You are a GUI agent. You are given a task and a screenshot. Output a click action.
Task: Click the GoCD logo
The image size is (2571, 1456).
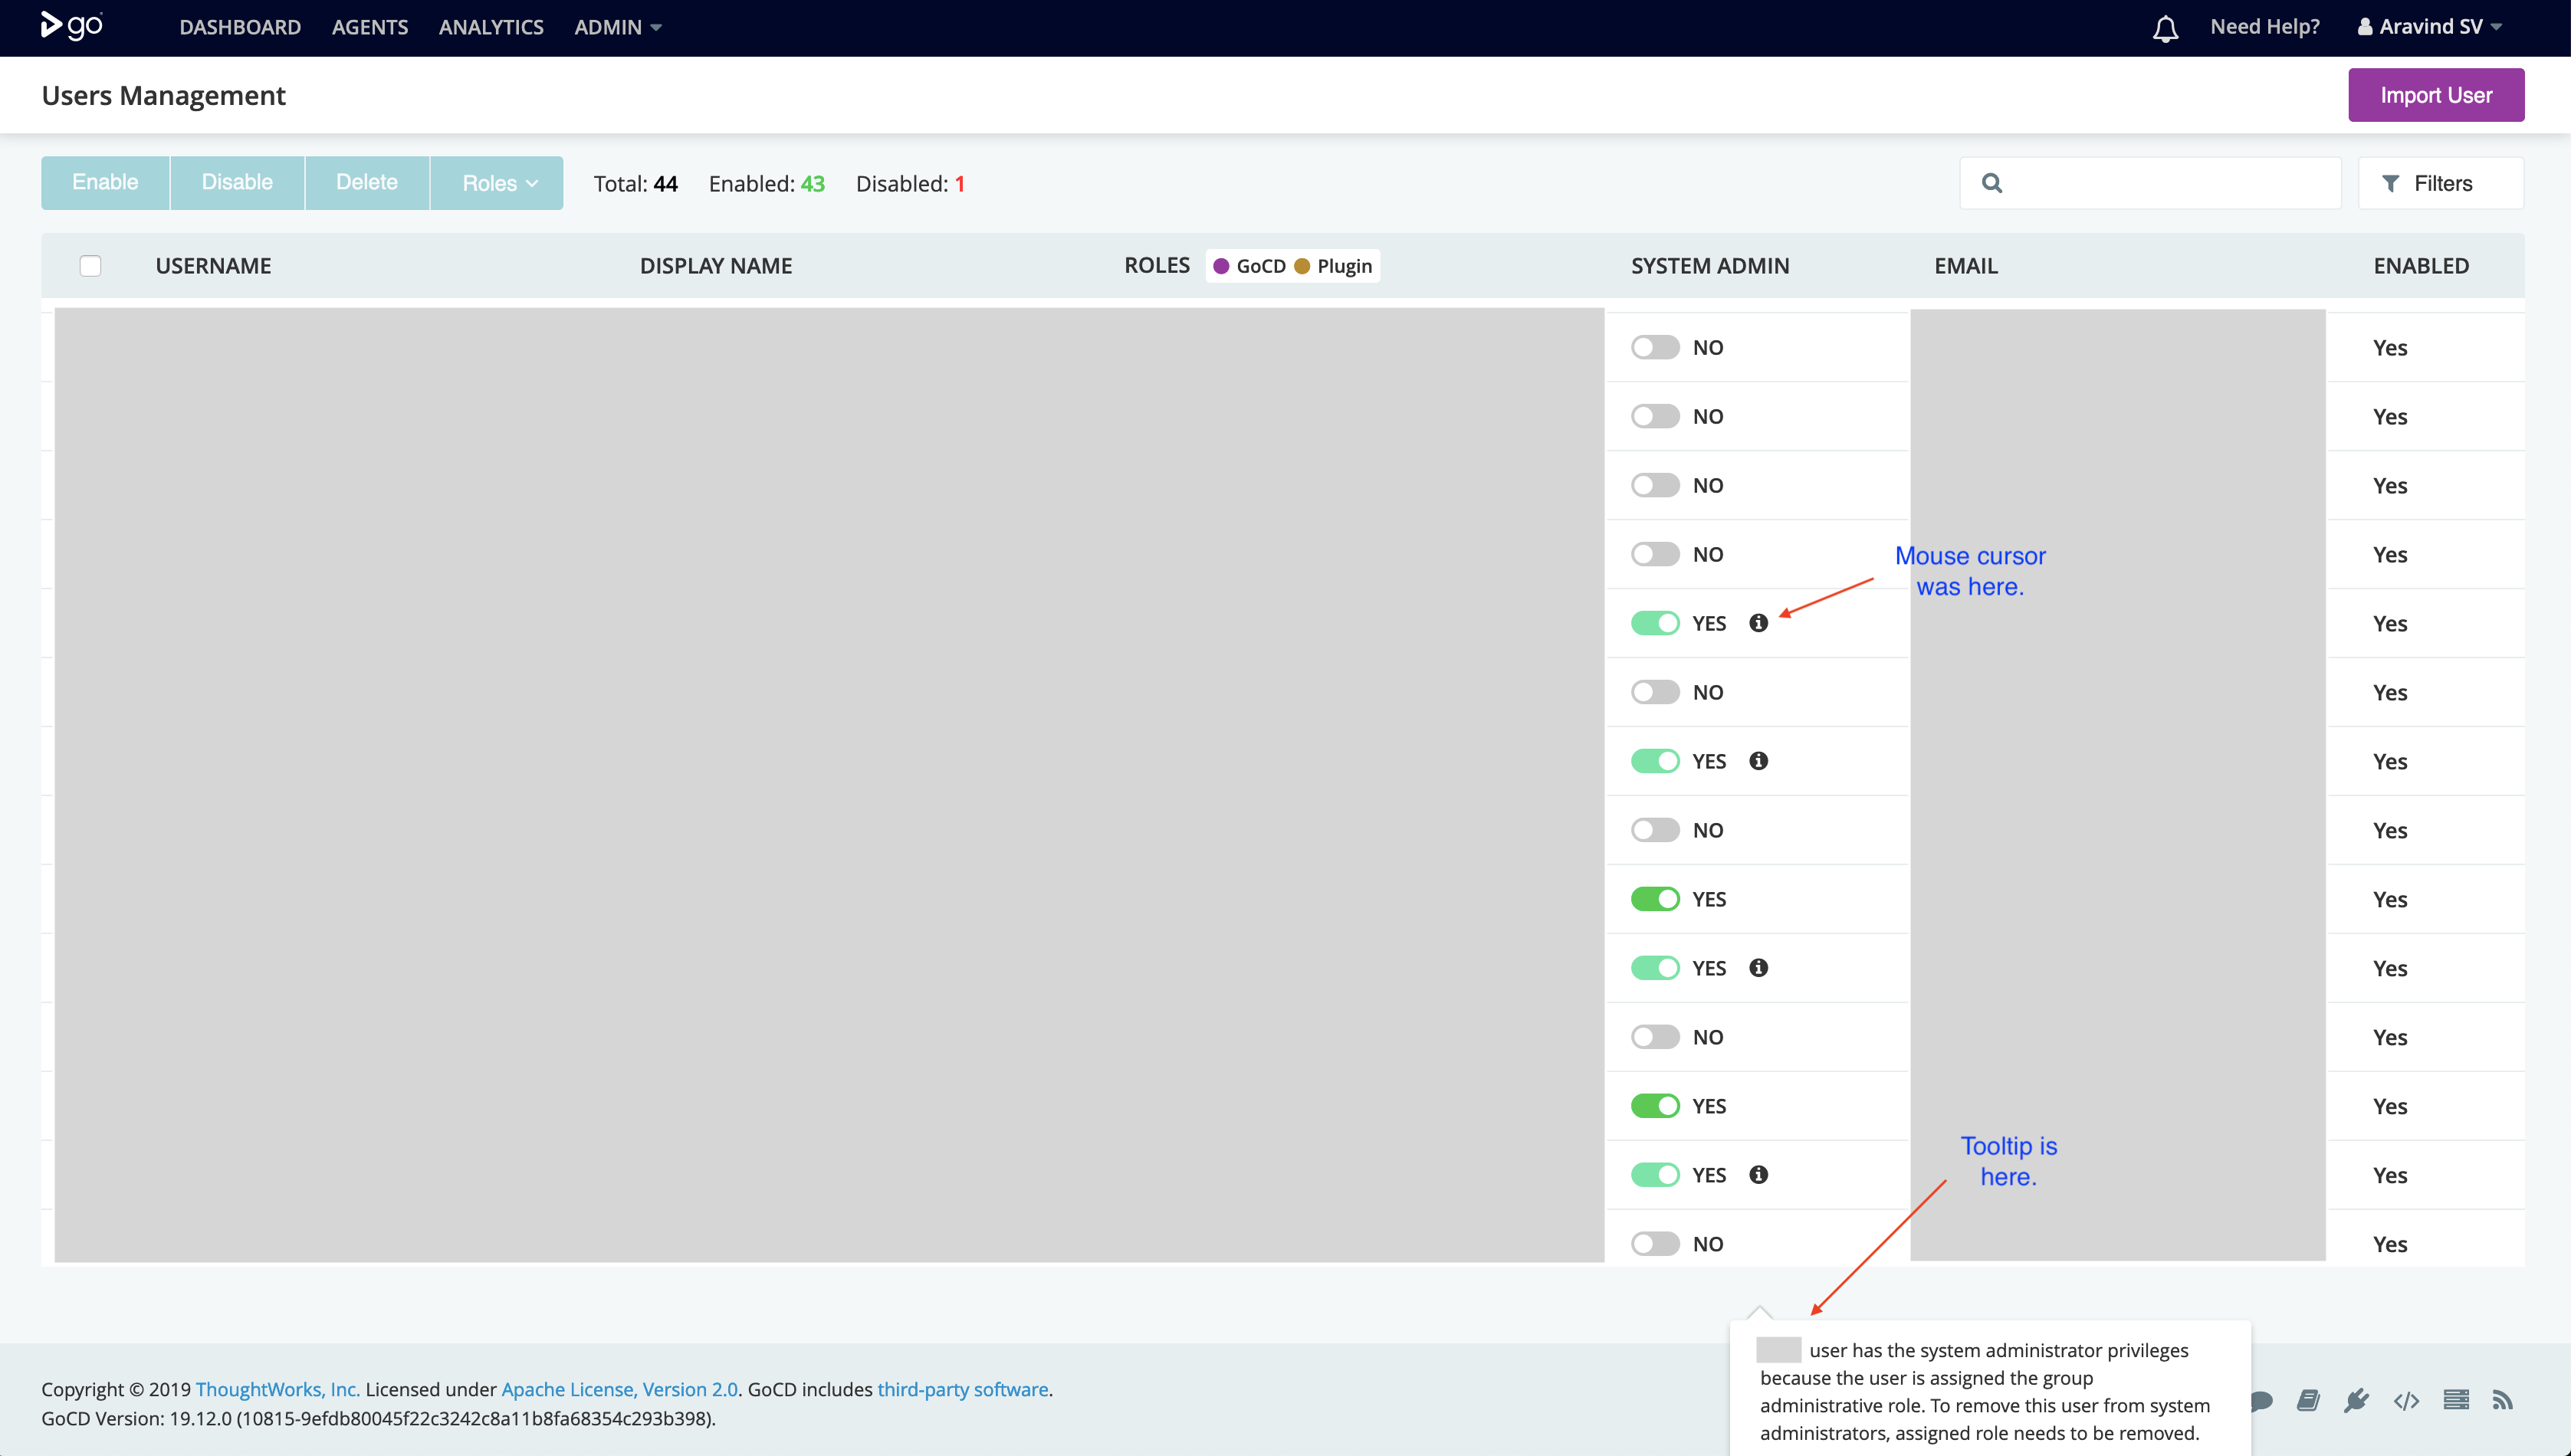[x=72, y=26]
